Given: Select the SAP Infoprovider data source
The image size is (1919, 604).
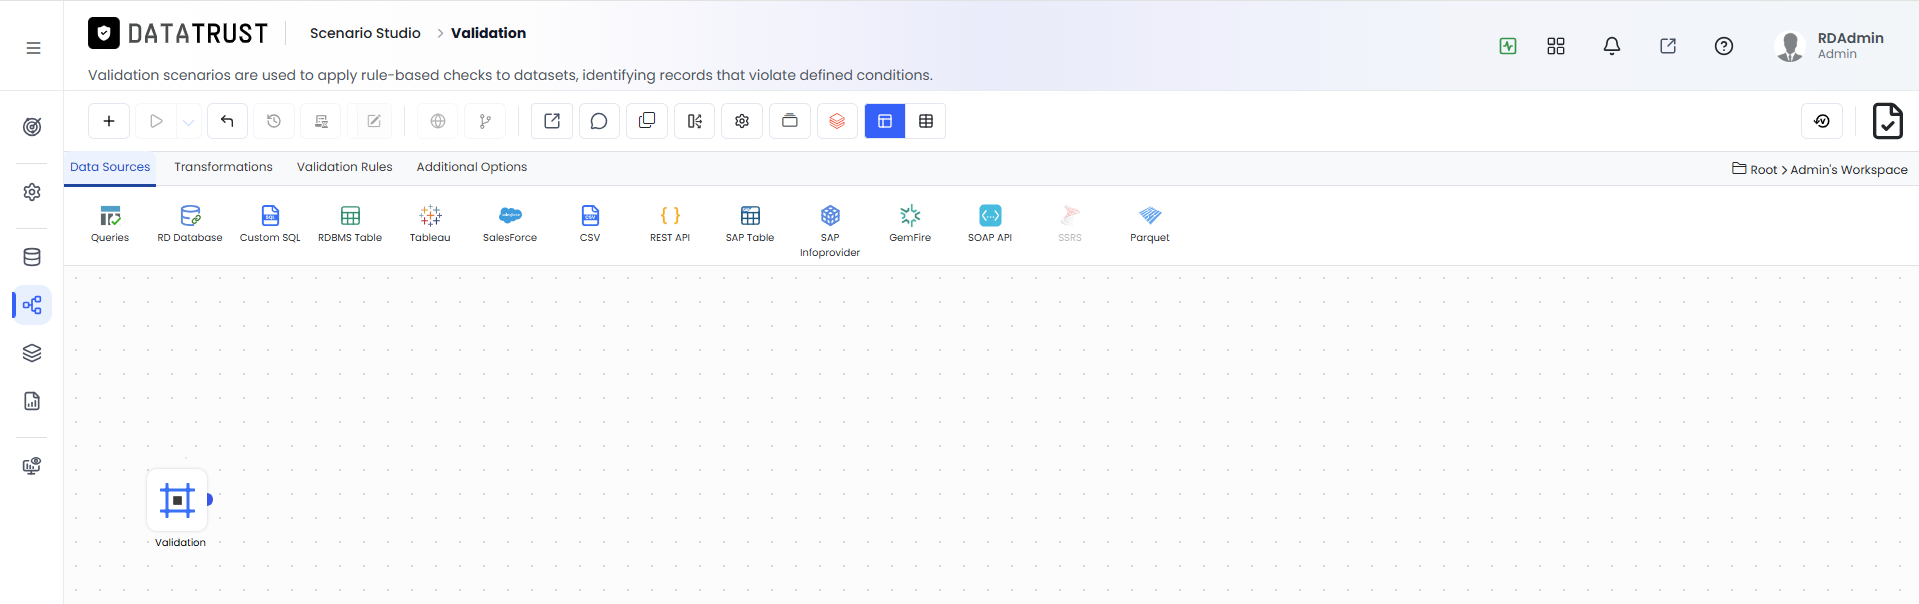Looking at the screenshot, I should 830,231.
